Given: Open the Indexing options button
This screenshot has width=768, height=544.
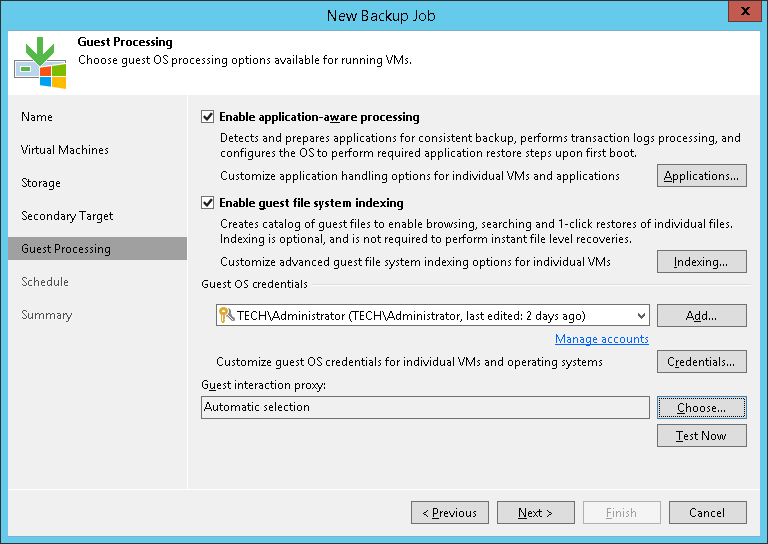Looking at the screenshot, I should 701,262.
